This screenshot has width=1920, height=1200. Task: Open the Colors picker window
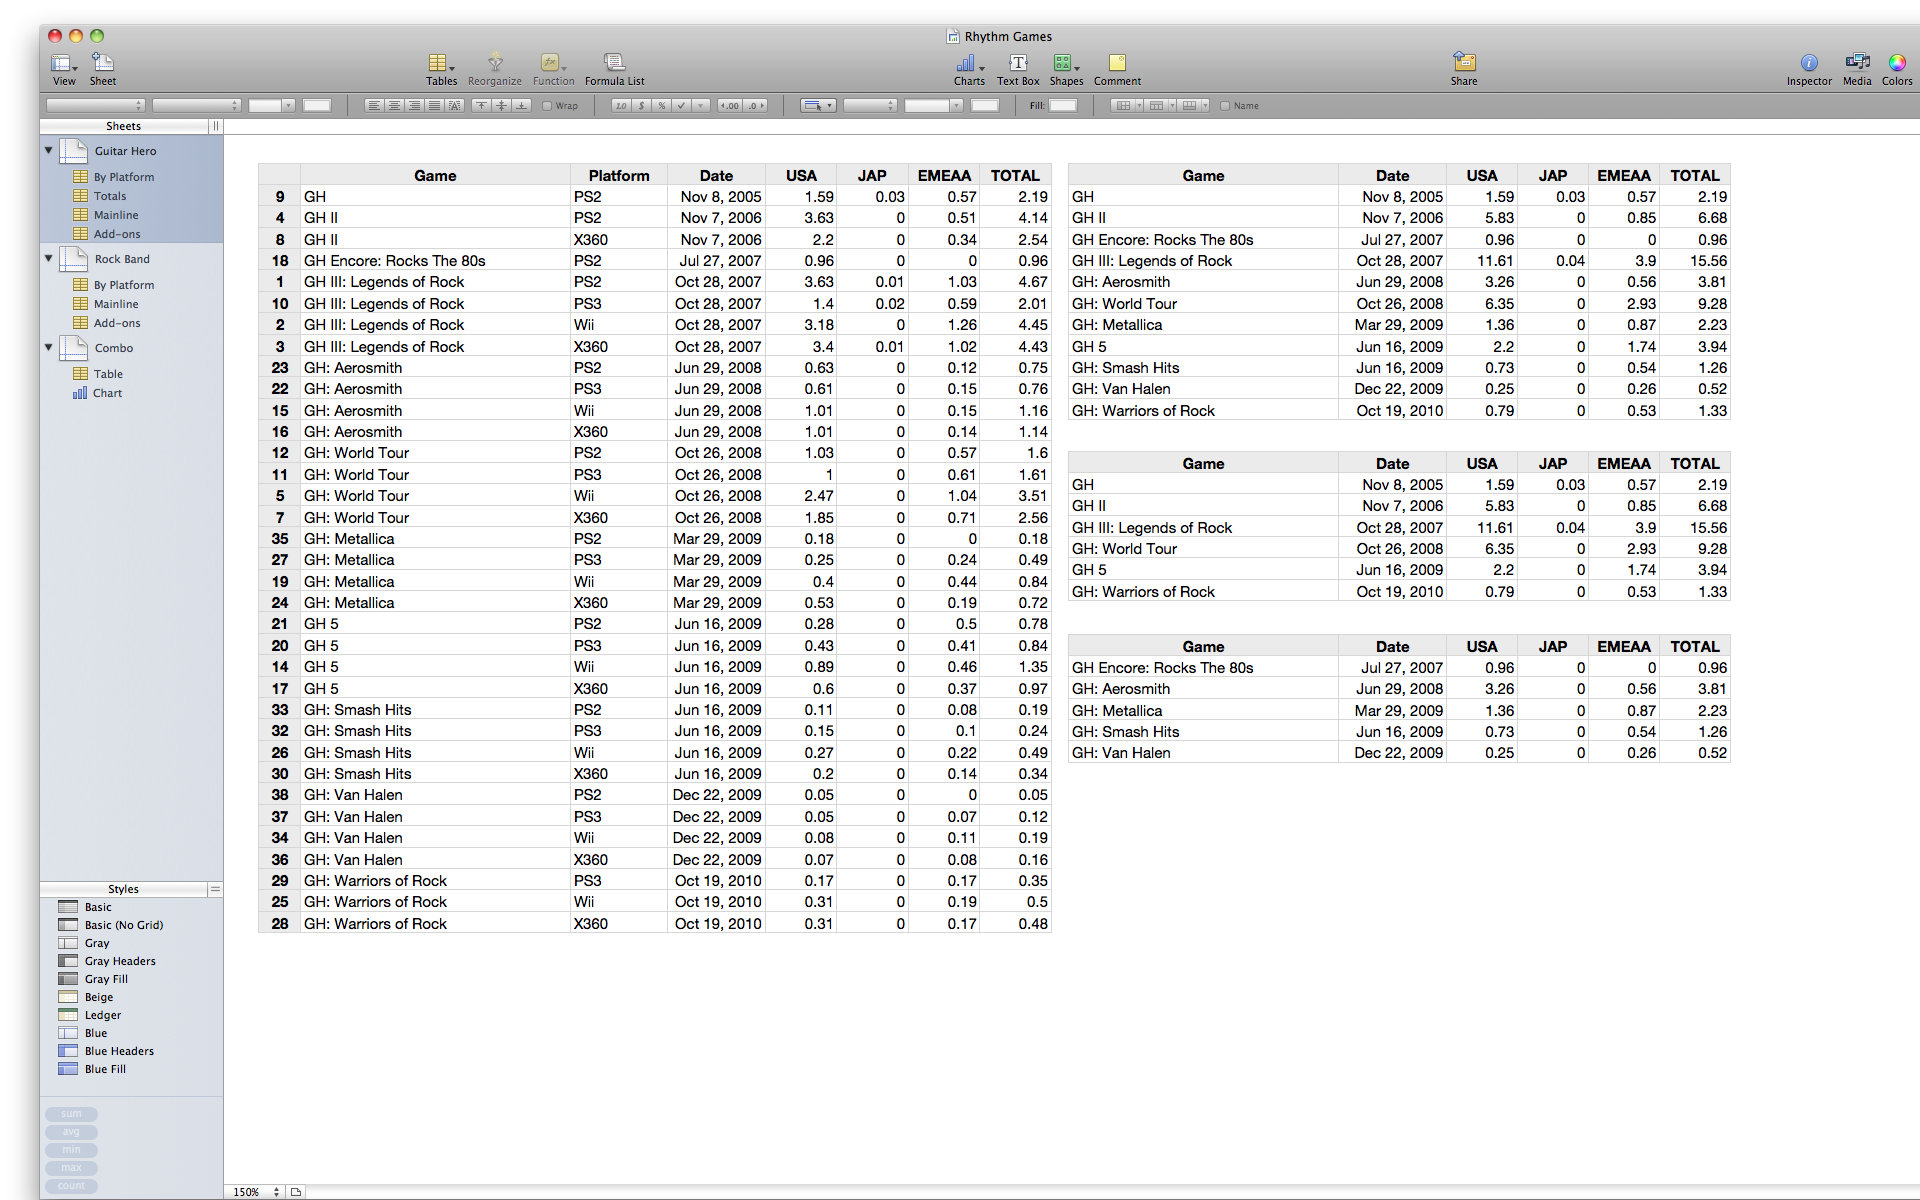[1897, 69]
